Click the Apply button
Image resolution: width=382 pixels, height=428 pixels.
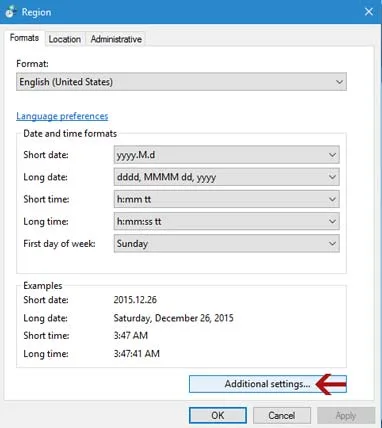point(346,415)
